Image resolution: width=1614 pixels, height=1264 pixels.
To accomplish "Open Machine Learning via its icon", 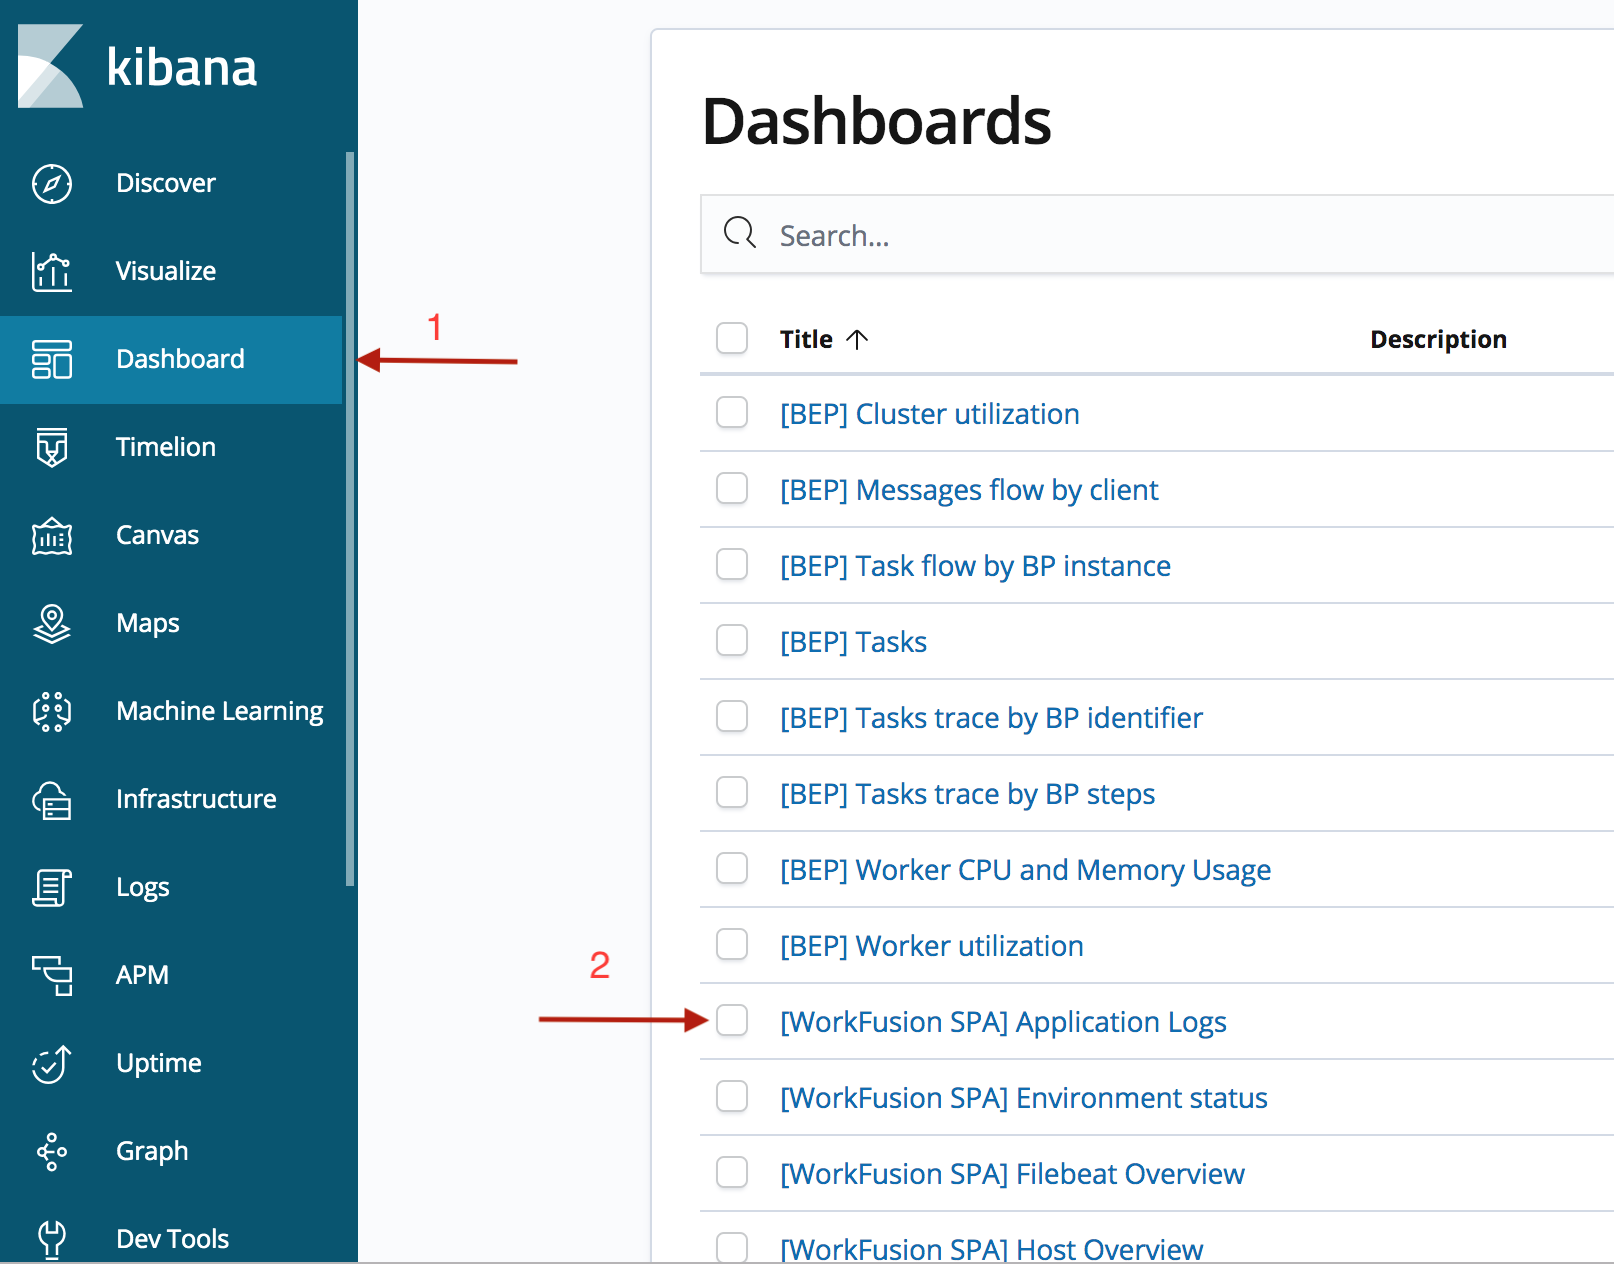I will point(52,711).
